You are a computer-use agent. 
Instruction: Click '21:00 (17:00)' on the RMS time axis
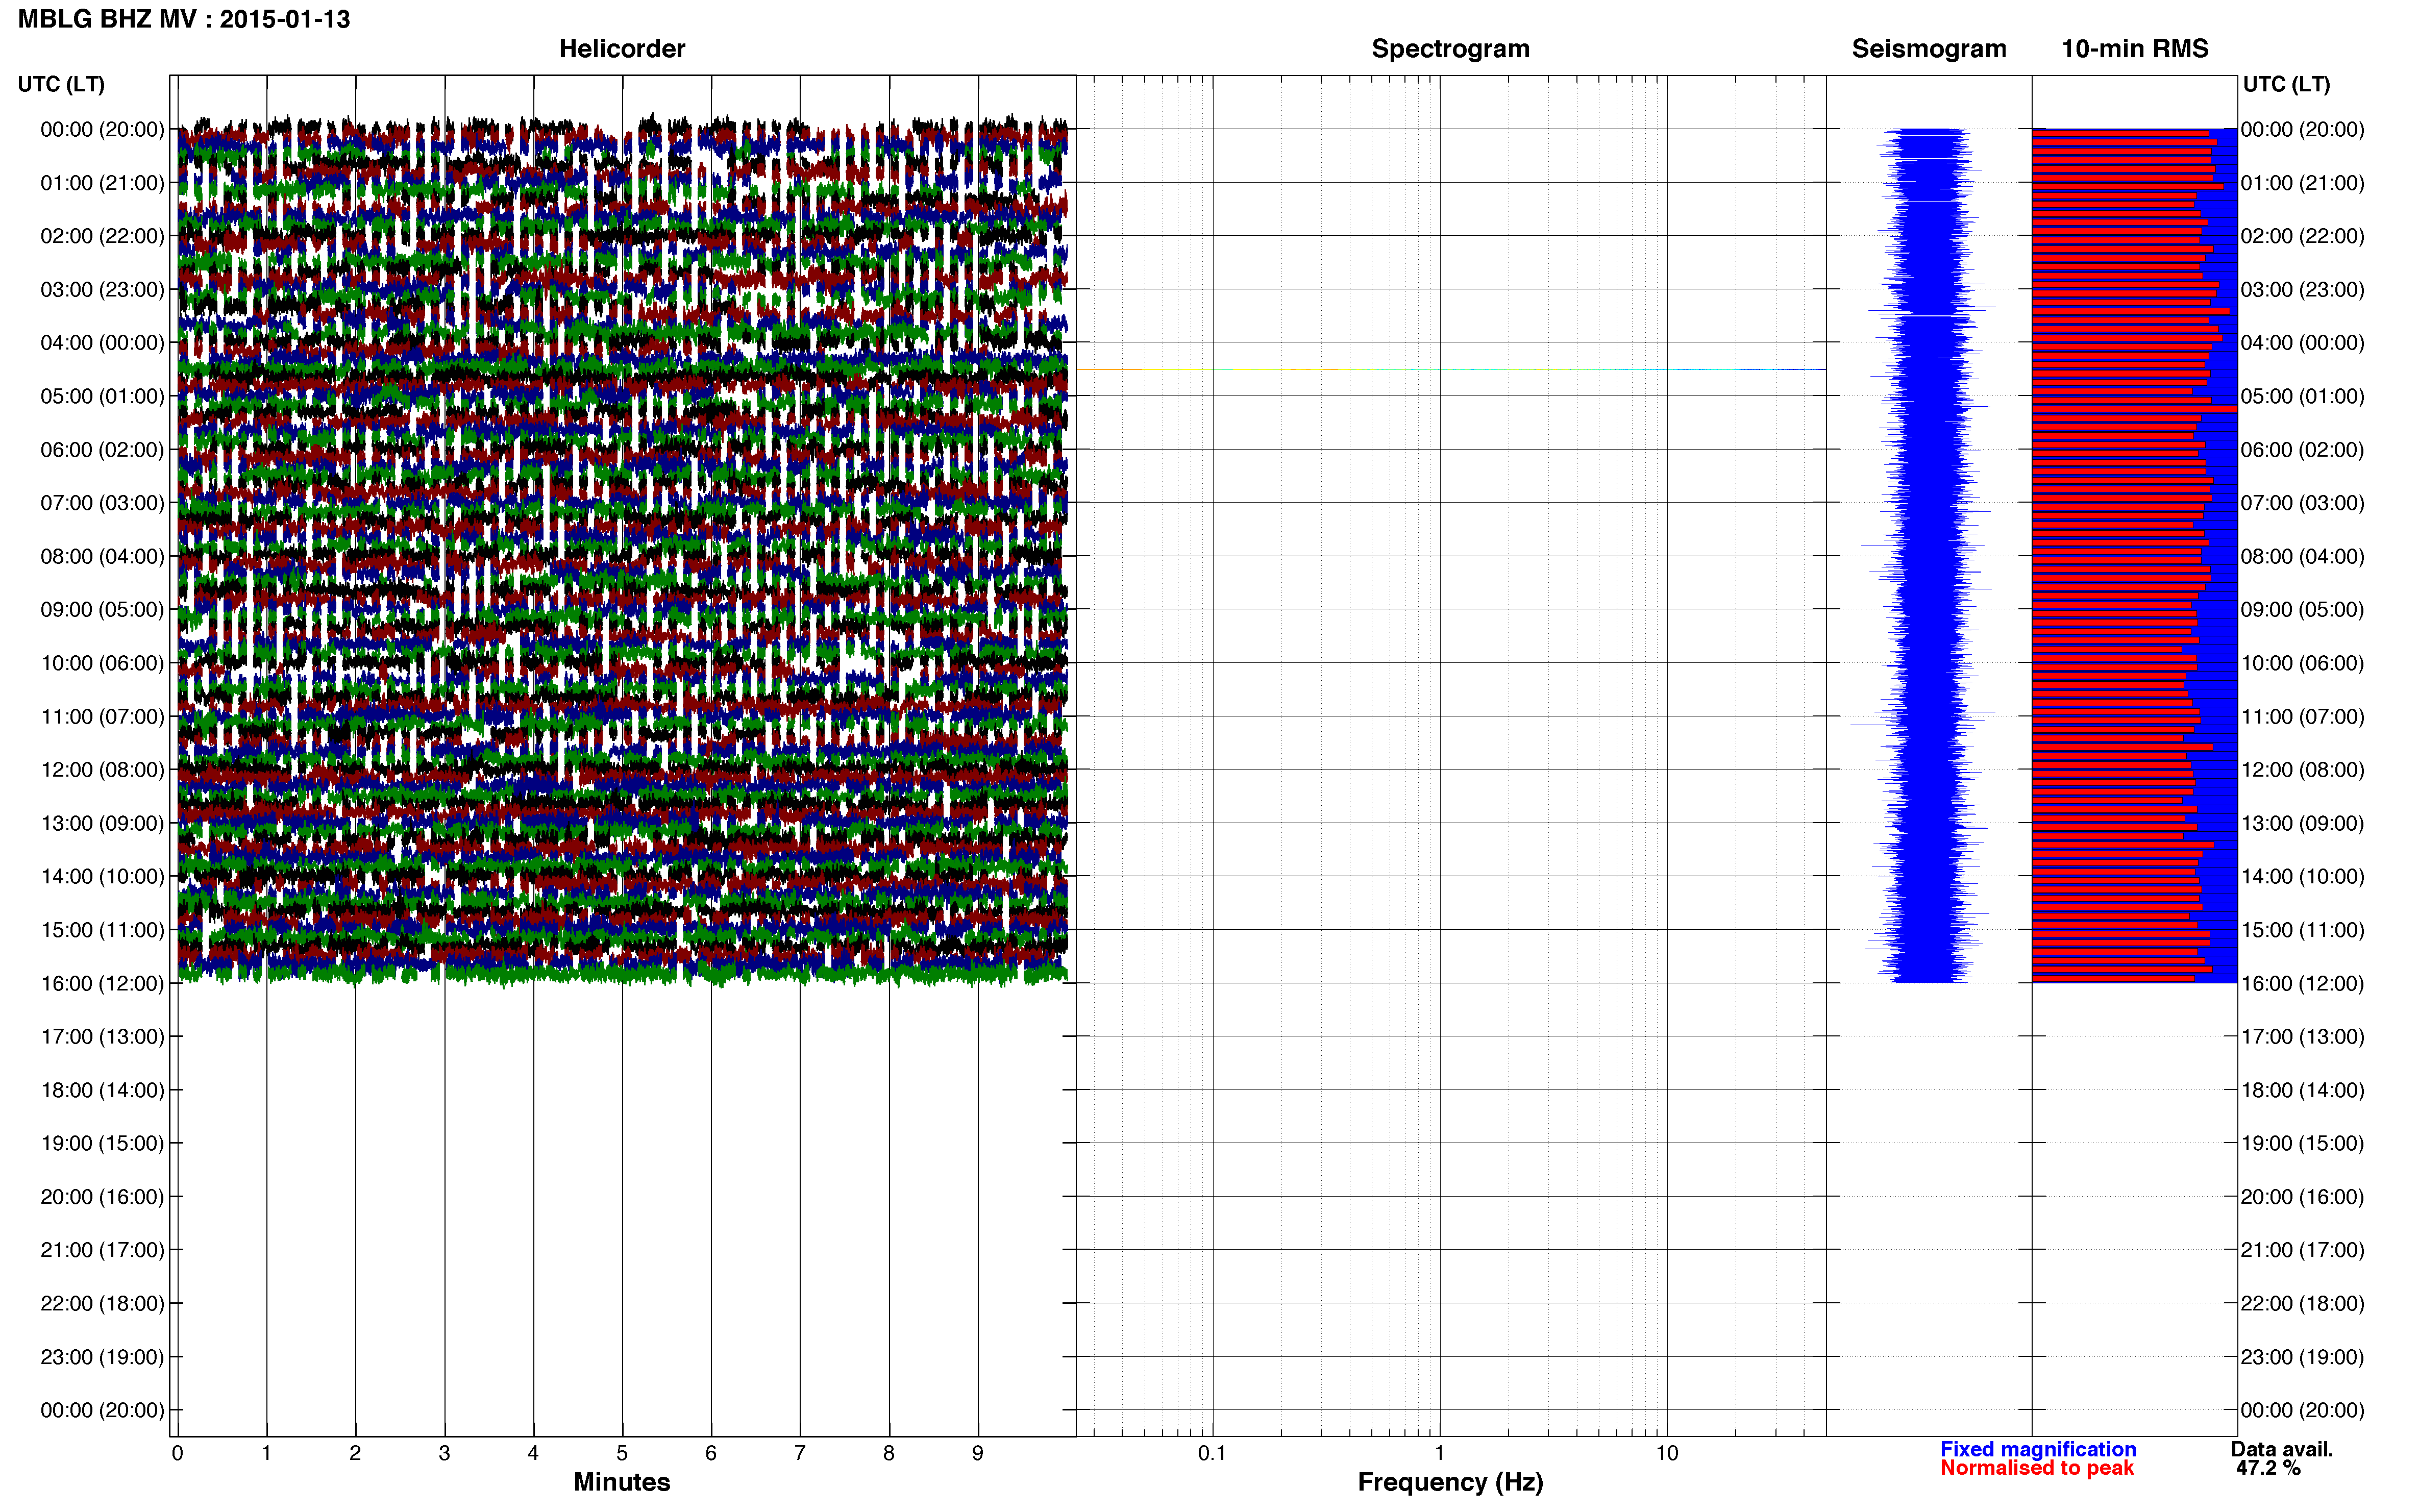pos(2302,1250)
